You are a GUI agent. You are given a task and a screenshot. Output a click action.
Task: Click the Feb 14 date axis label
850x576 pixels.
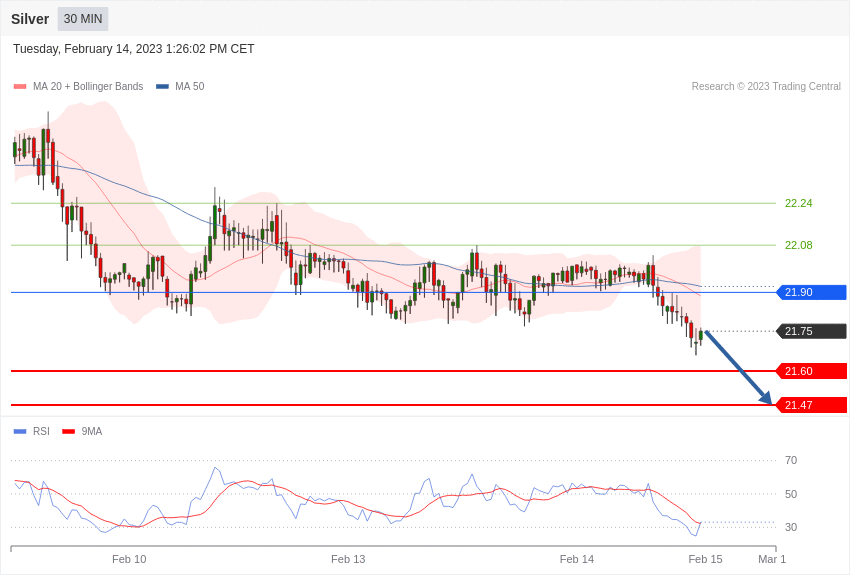pos(577,559)
